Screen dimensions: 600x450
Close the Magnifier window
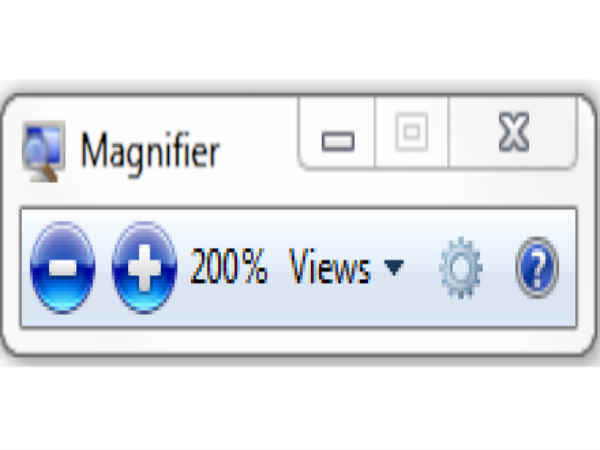pos(513,133)
